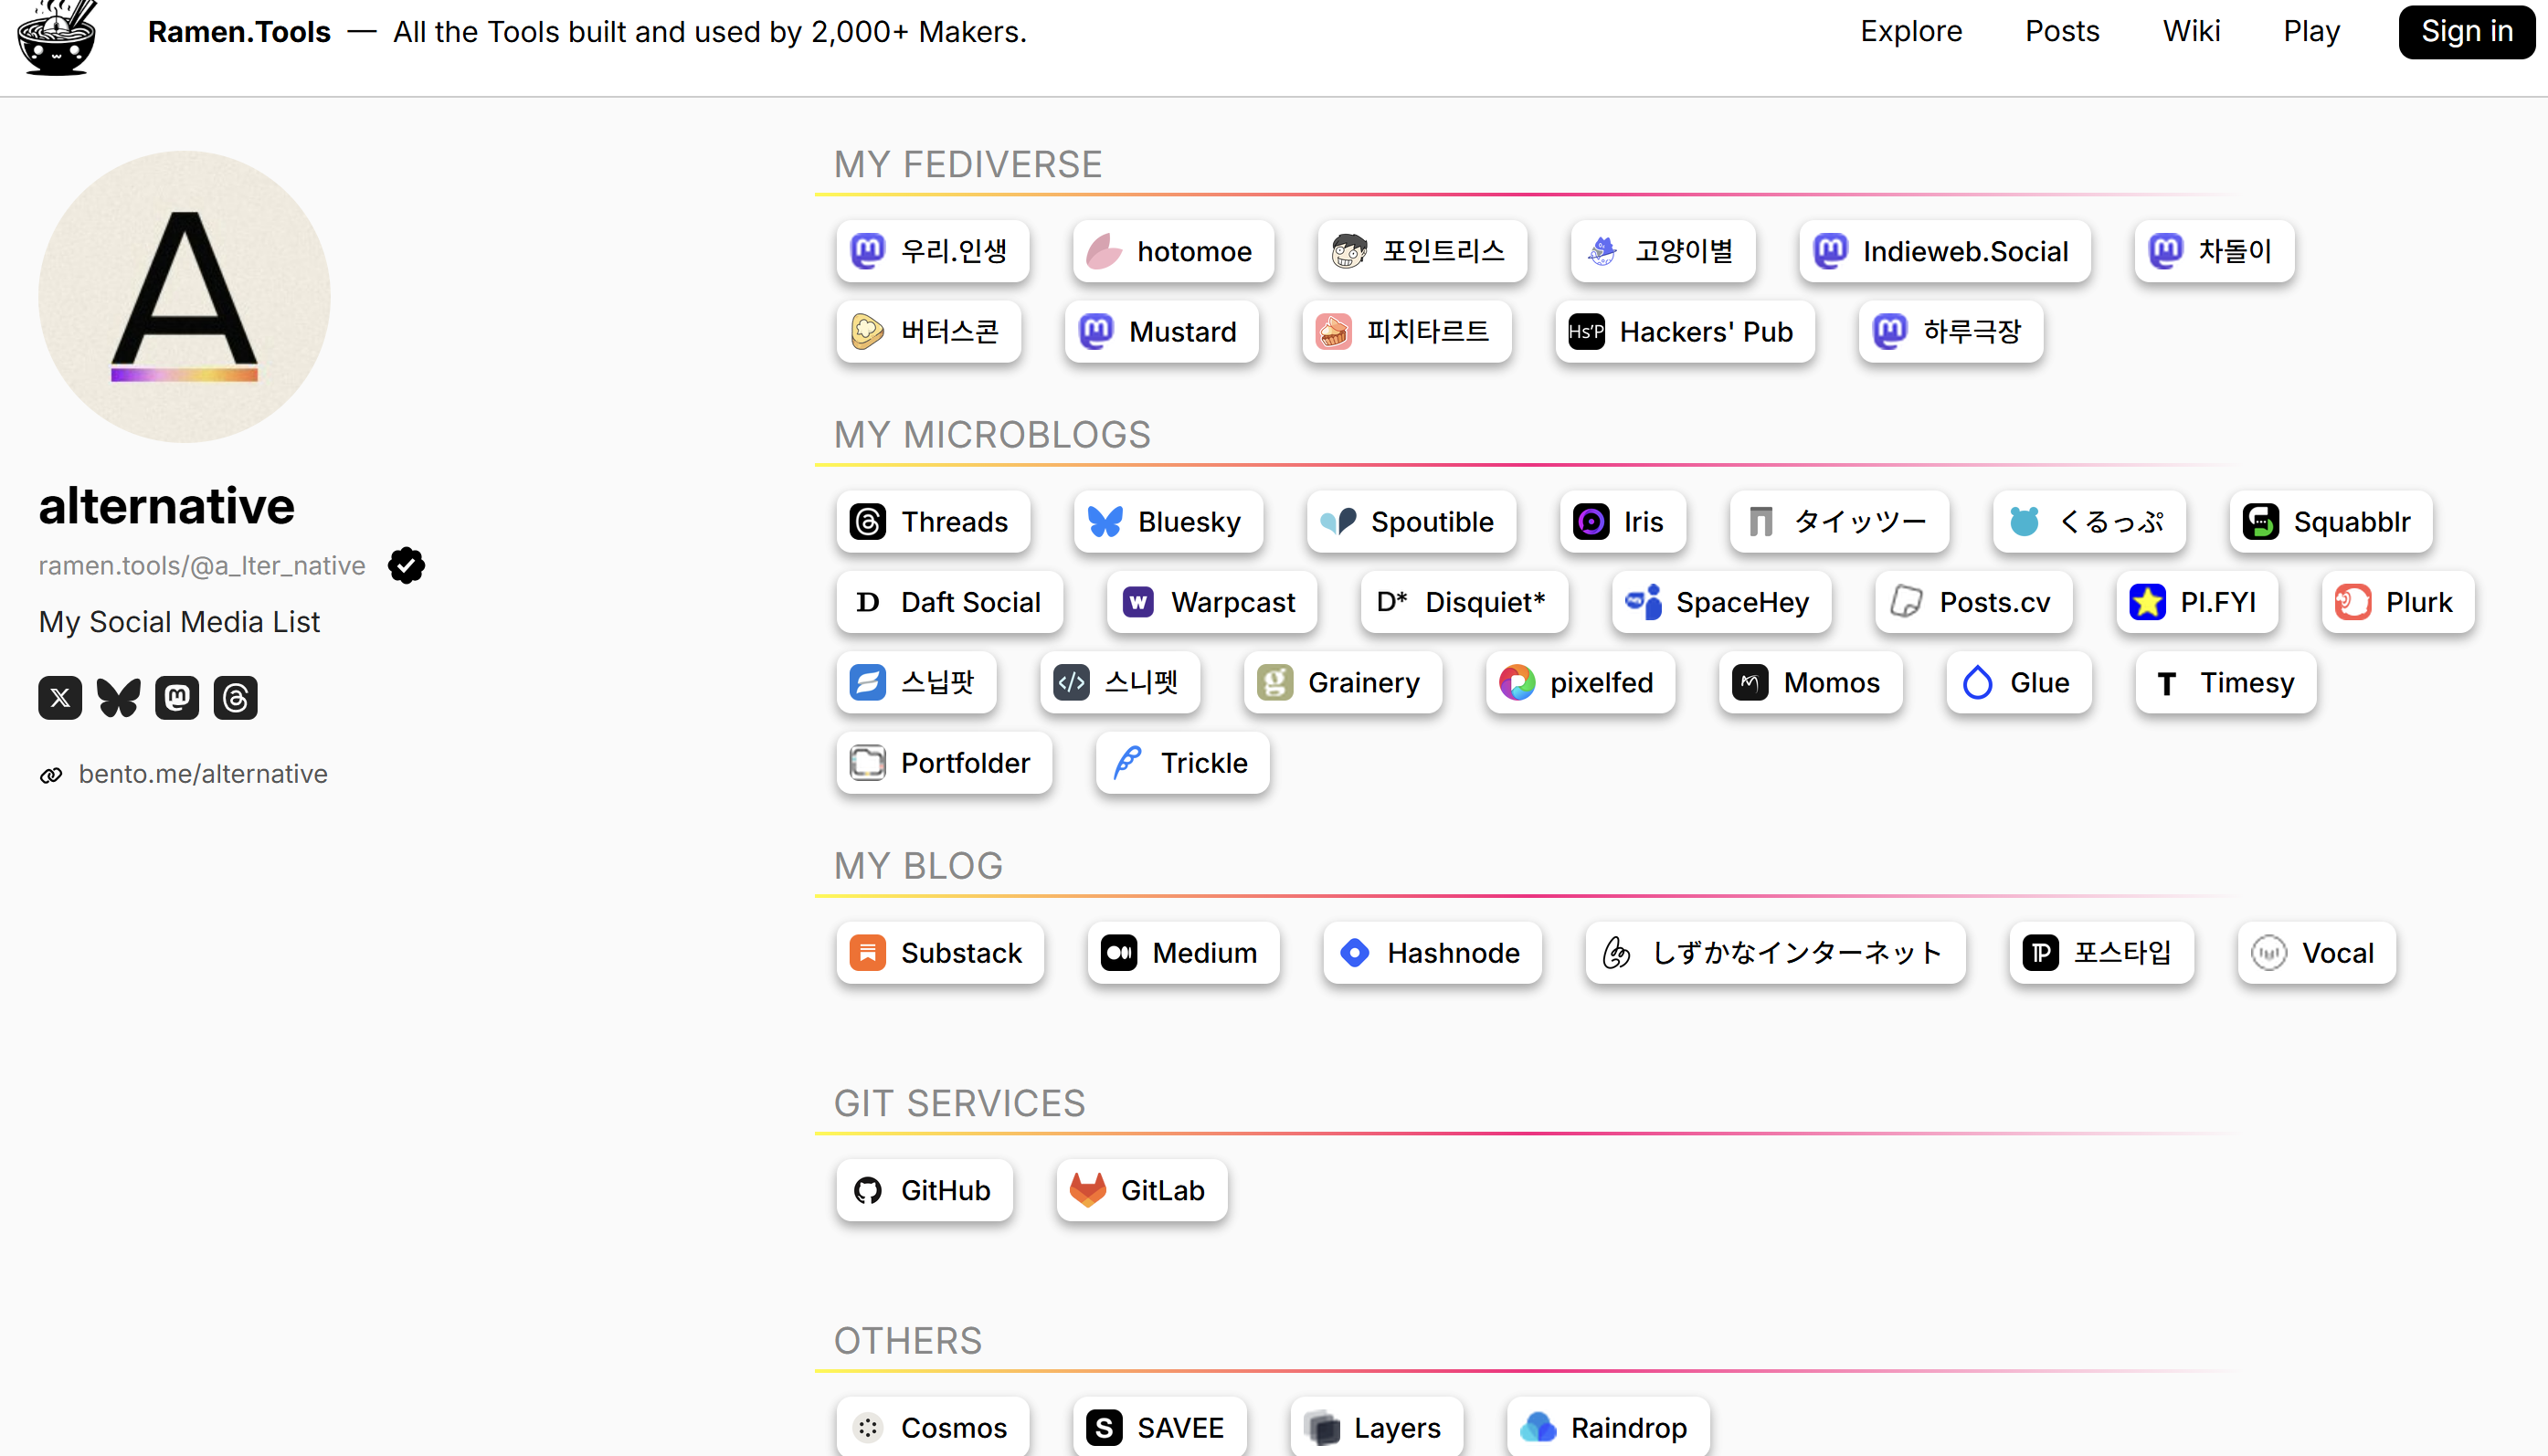Open the bento.me/alternative link
The width and height of the screenshot is (2548, 1456).
coord(203,774)
